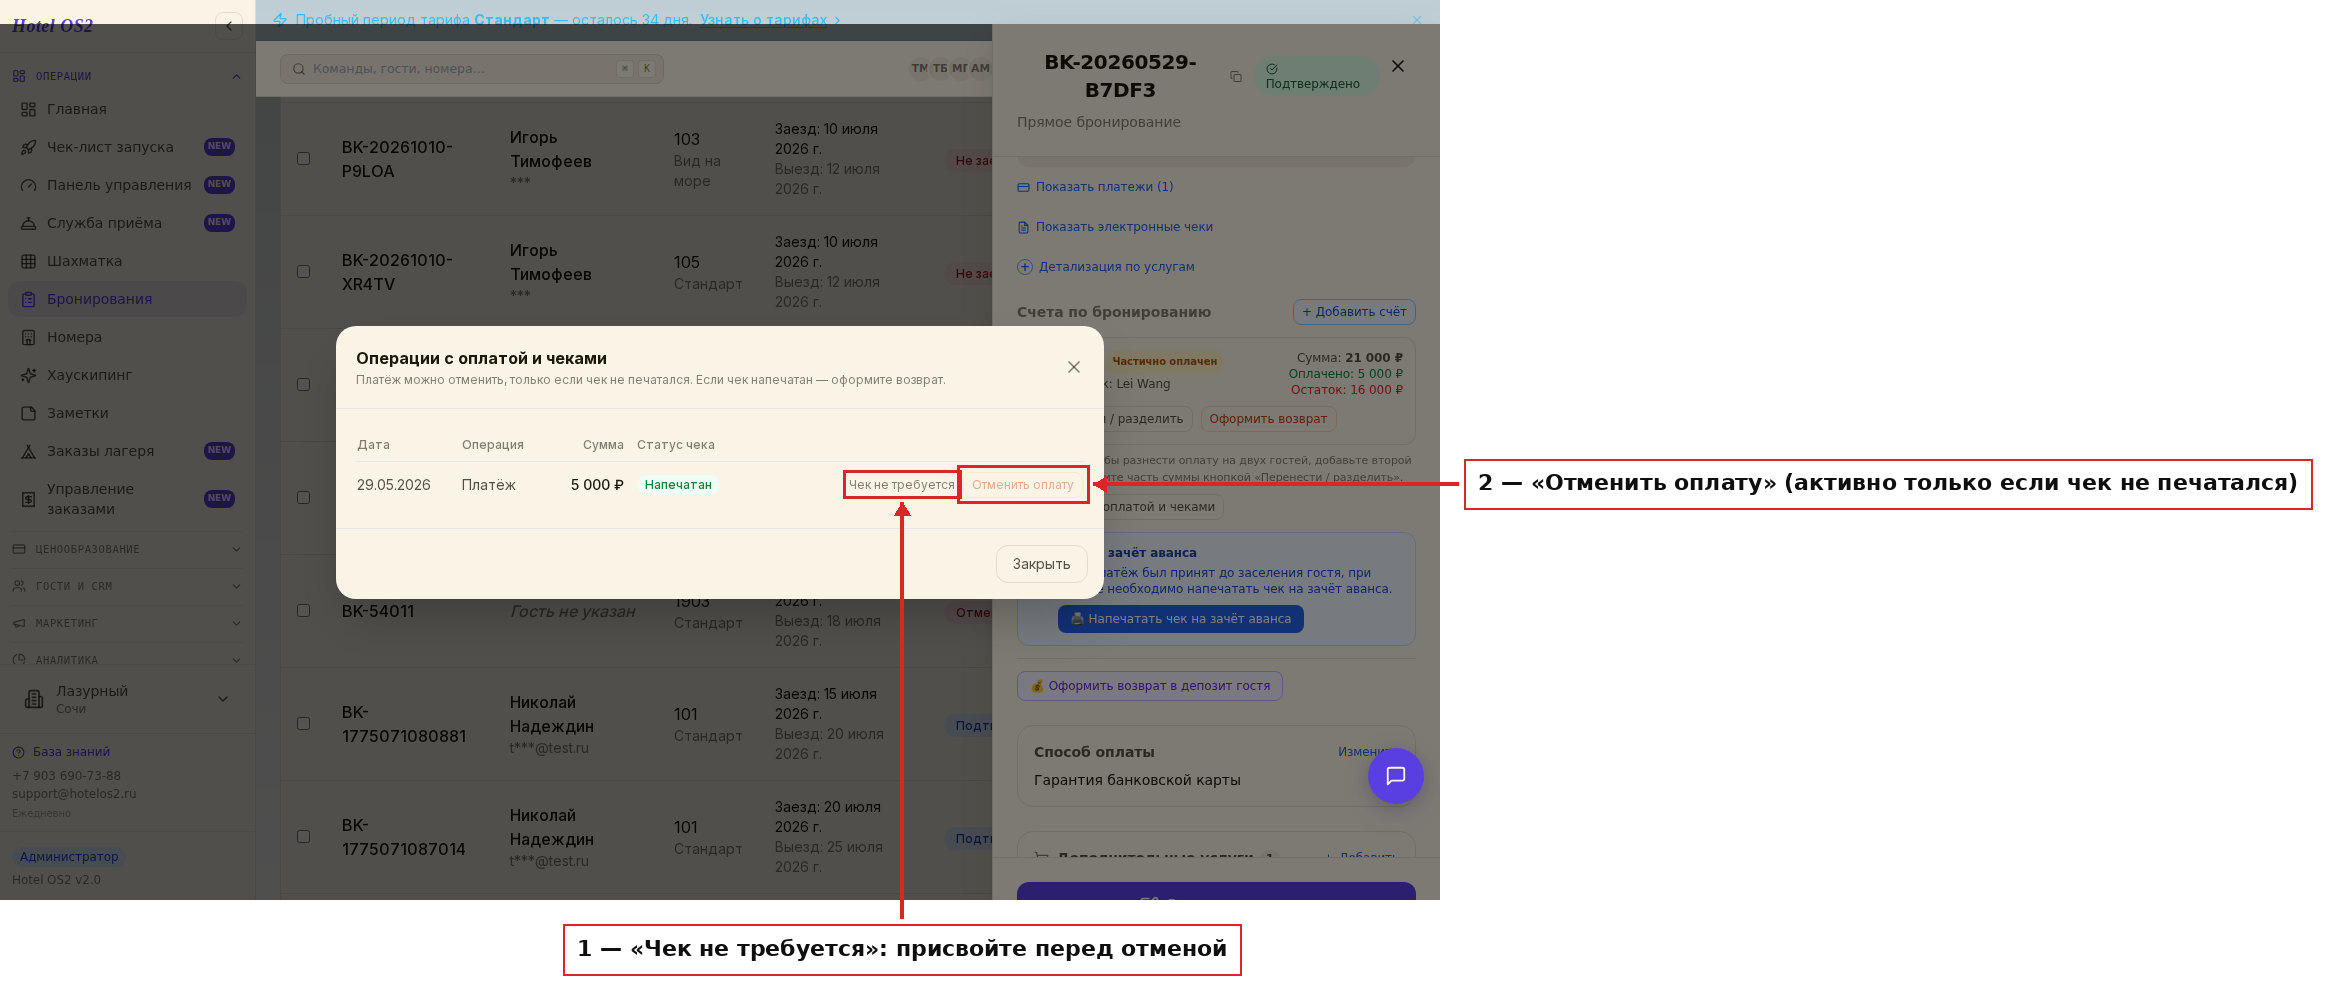
Task: Open Шахматка grid icon in sidebar
Action: [x=29, y=261]
